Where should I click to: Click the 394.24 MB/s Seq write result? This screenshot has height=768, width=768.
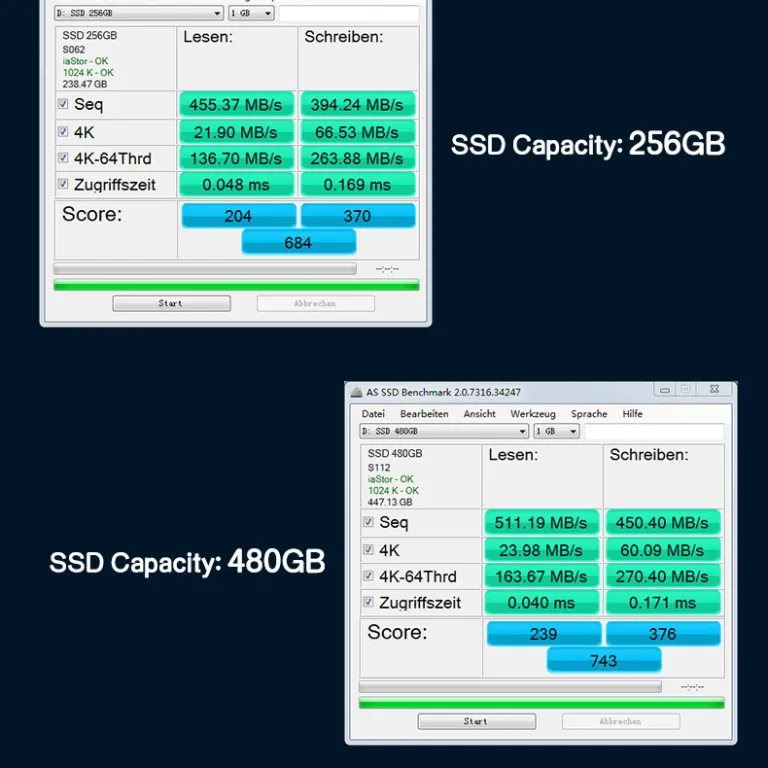click(357, 105)
